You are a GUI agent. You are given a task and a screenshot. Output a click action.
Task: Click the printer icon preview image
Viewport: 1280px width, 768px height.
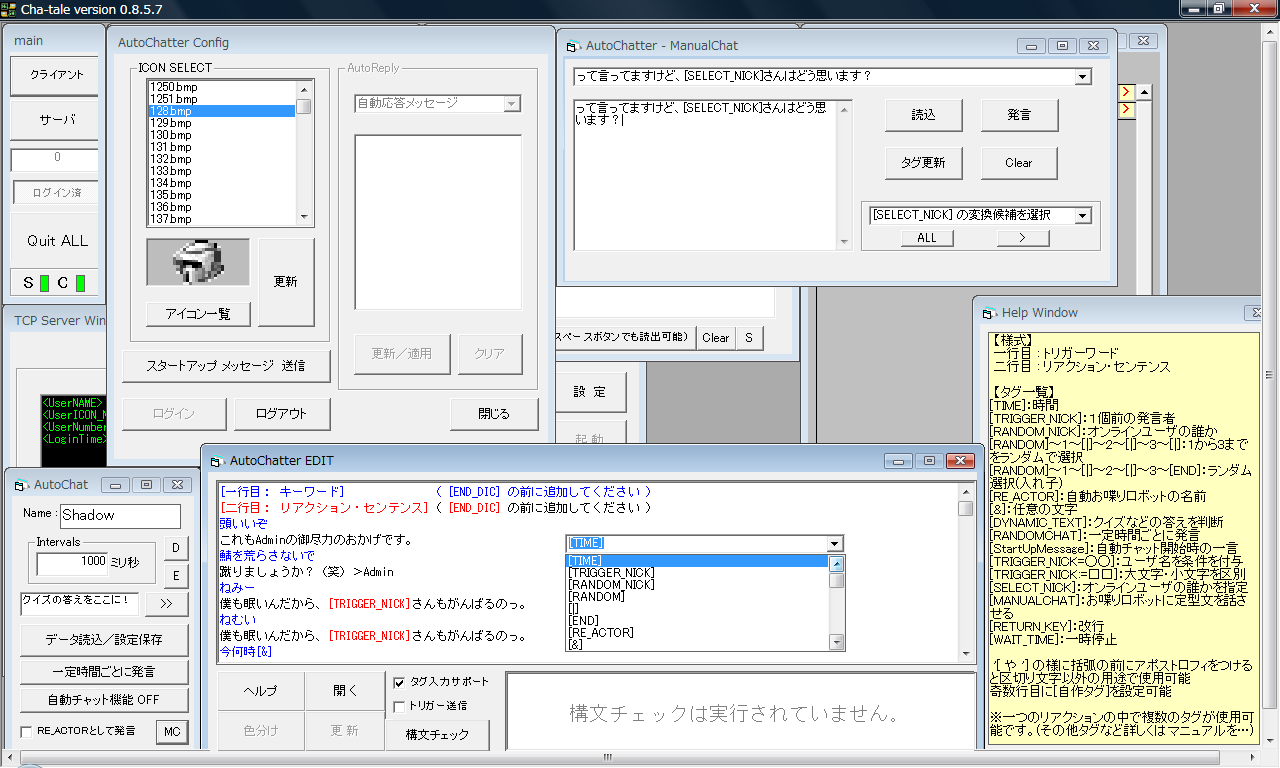click(198, 263)
